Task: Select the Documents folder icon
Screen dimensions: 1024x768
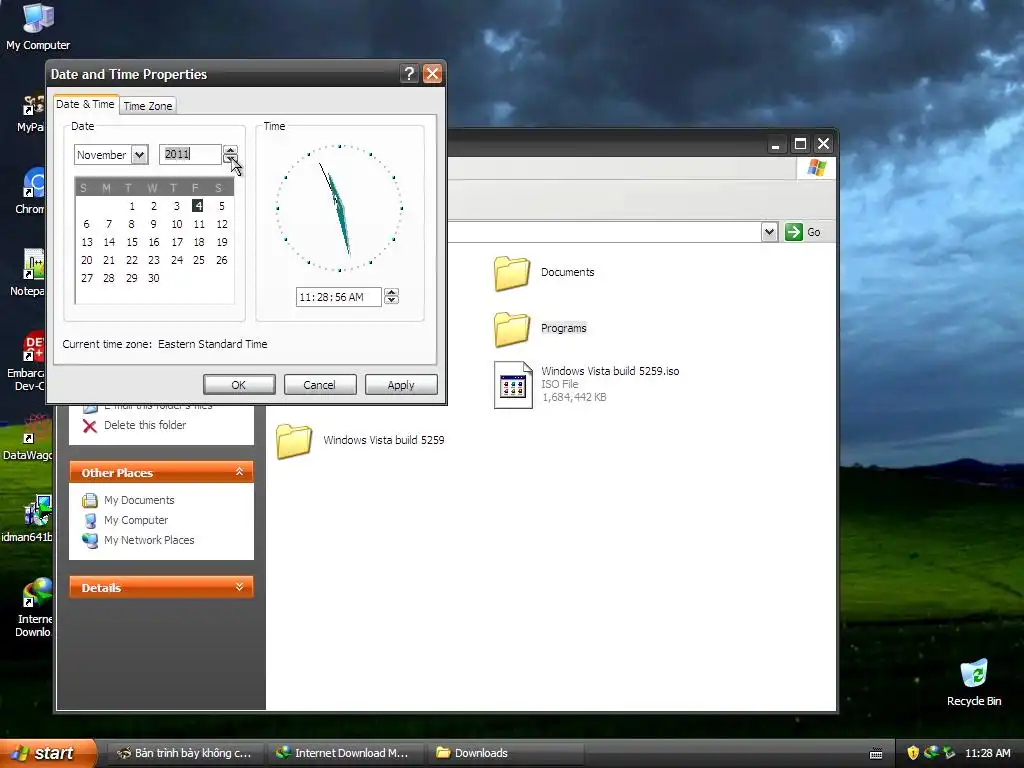Action: click(512, 273)
